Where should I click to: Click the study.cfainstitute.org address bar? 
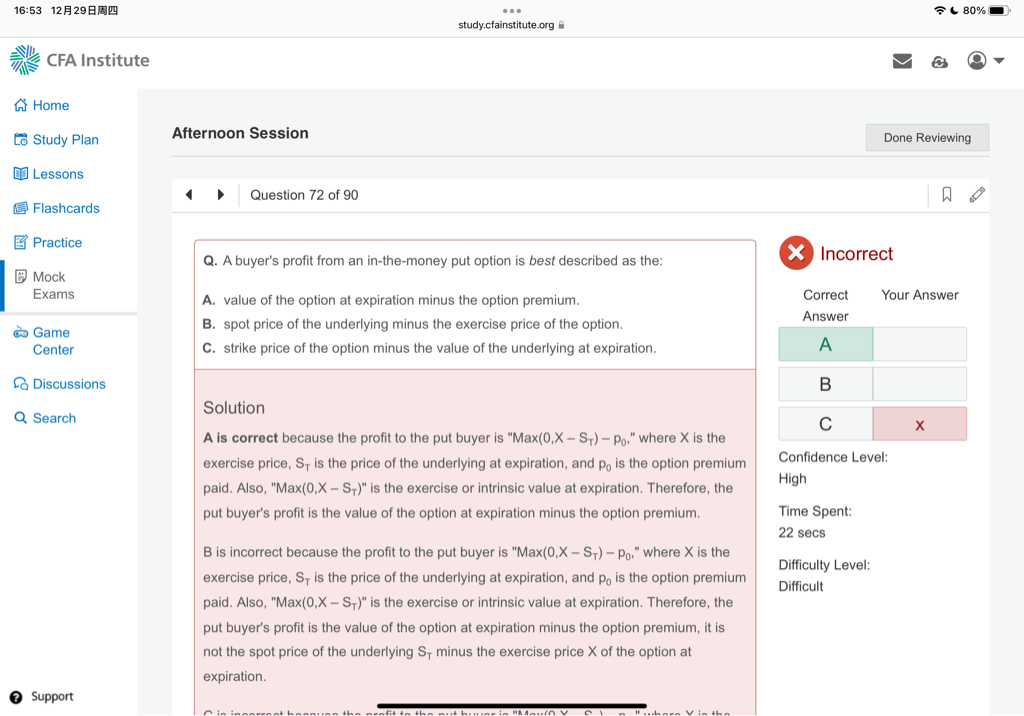(511, 25)
